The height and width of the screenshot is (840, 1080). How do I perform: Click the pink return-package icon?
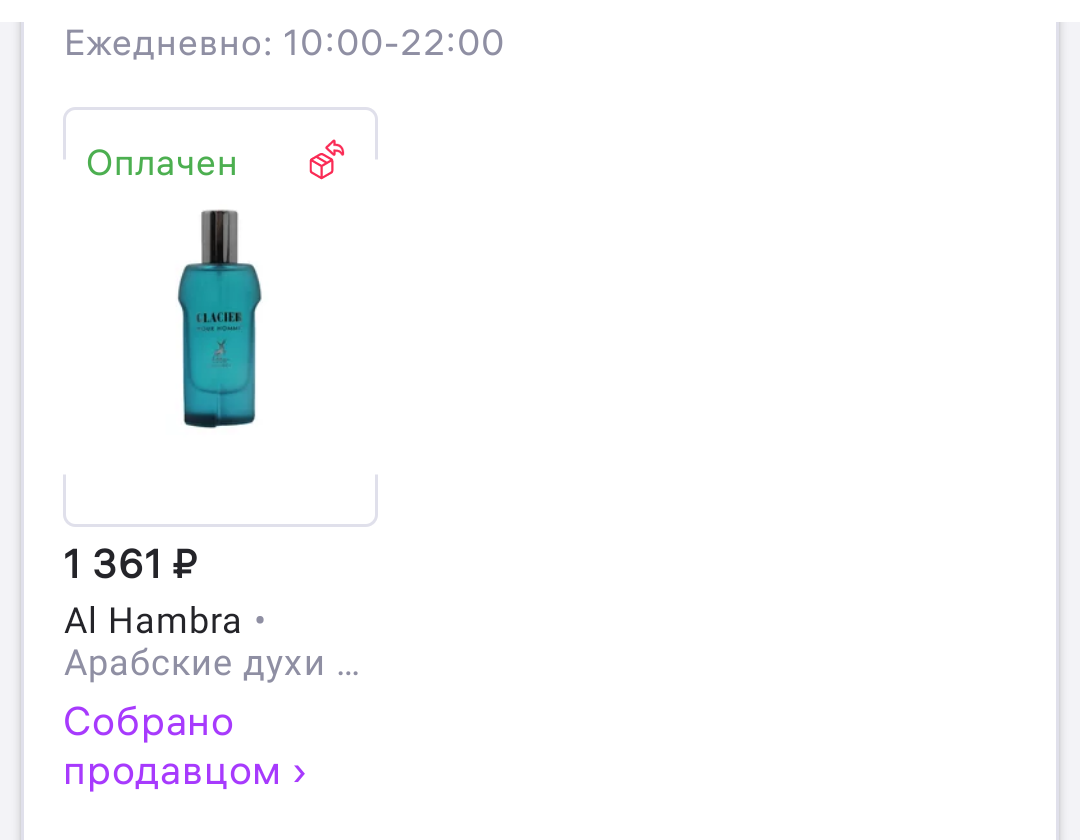click(x=326, y=160)
